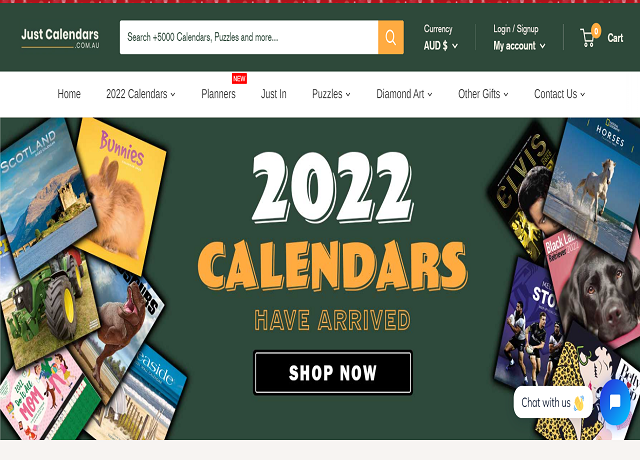This screenshot has height=460, width=640.
Task: Click the orange search magnifier icon
Action: [391, 37]
